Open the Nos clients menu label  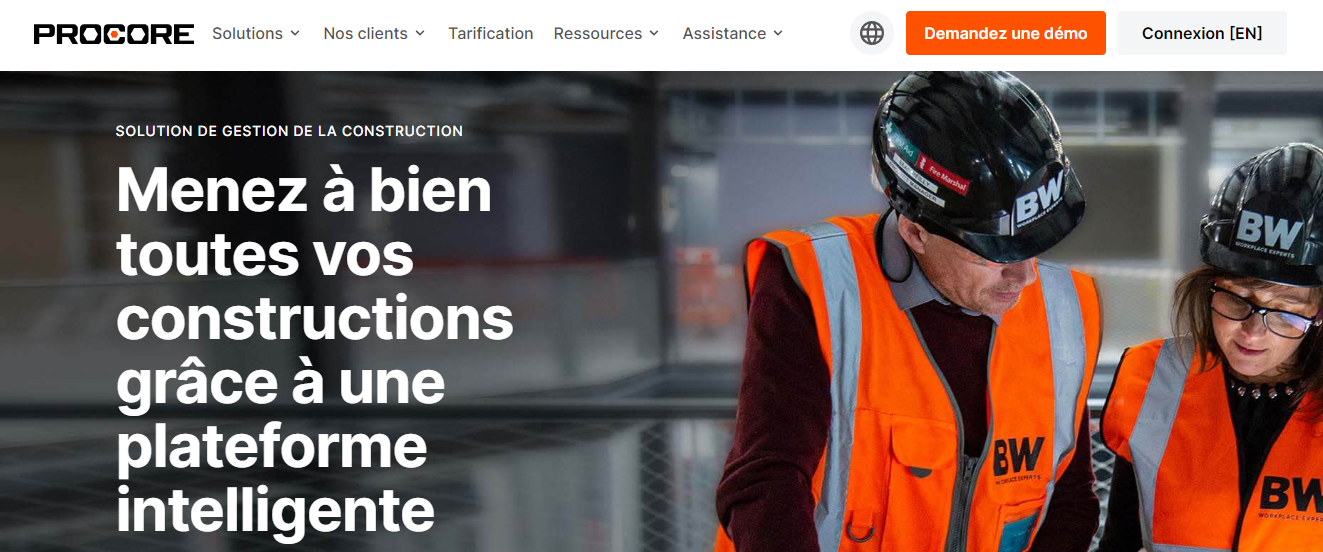tap(365, 33)
